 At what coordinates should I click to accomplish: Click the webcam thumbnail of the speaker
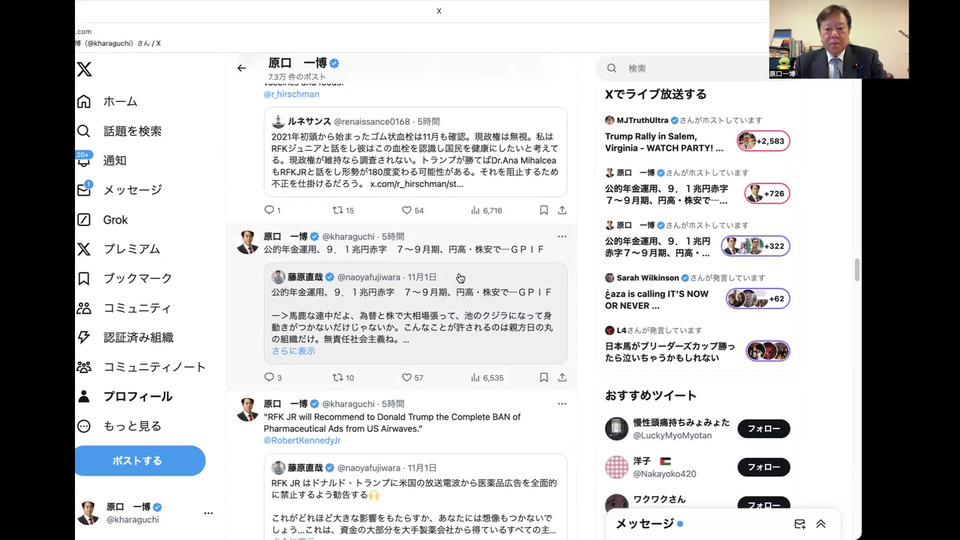click(x=839, y=39)
